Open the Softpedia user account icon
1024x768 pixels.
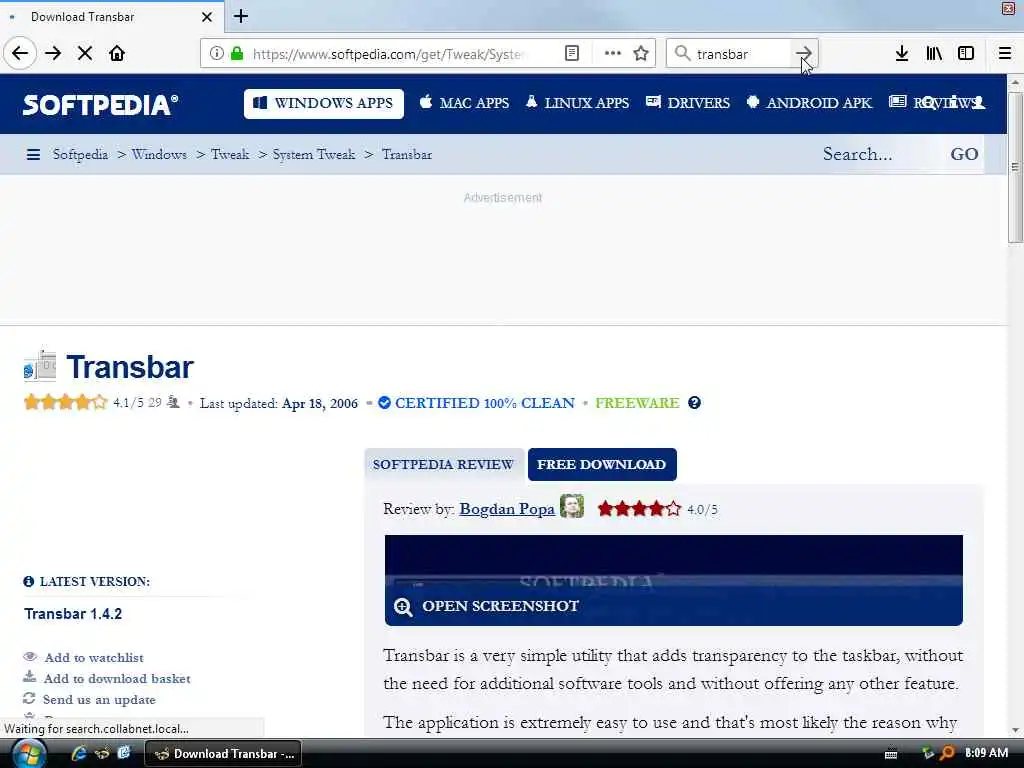[978, 103]
